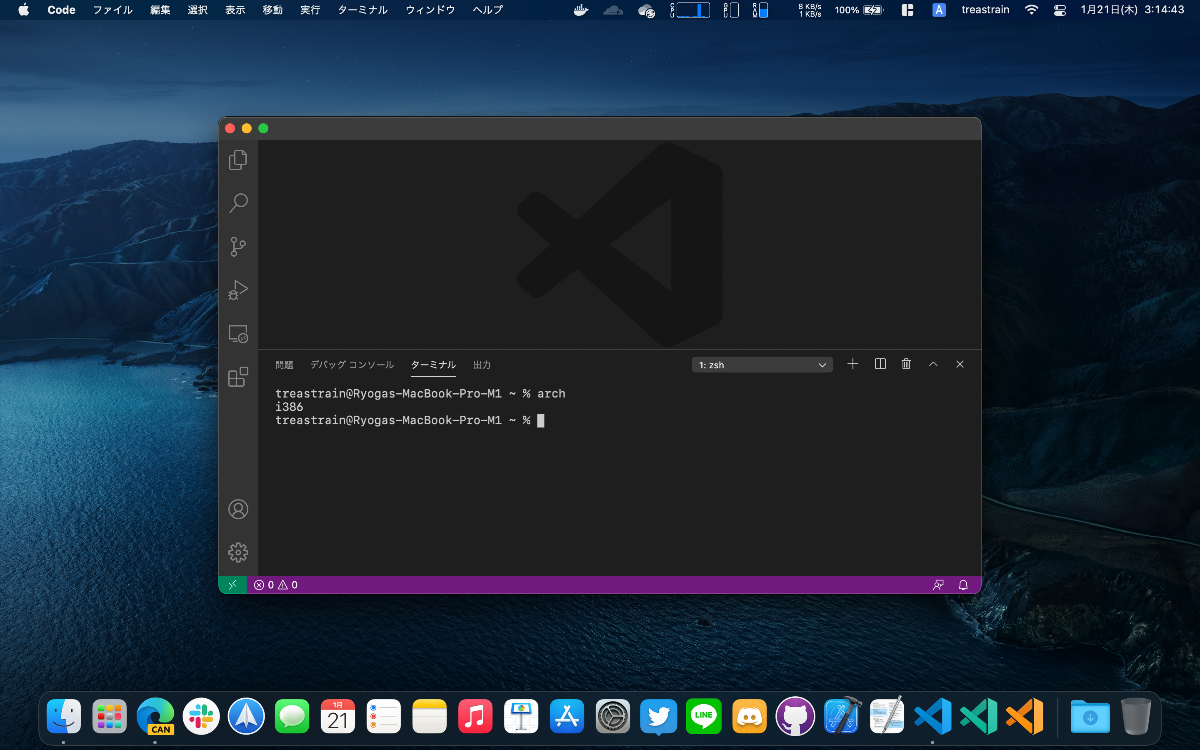Open the Extensions view
Image resolution: width=1200 pixels, height=750 pixels.
(238, 377)
